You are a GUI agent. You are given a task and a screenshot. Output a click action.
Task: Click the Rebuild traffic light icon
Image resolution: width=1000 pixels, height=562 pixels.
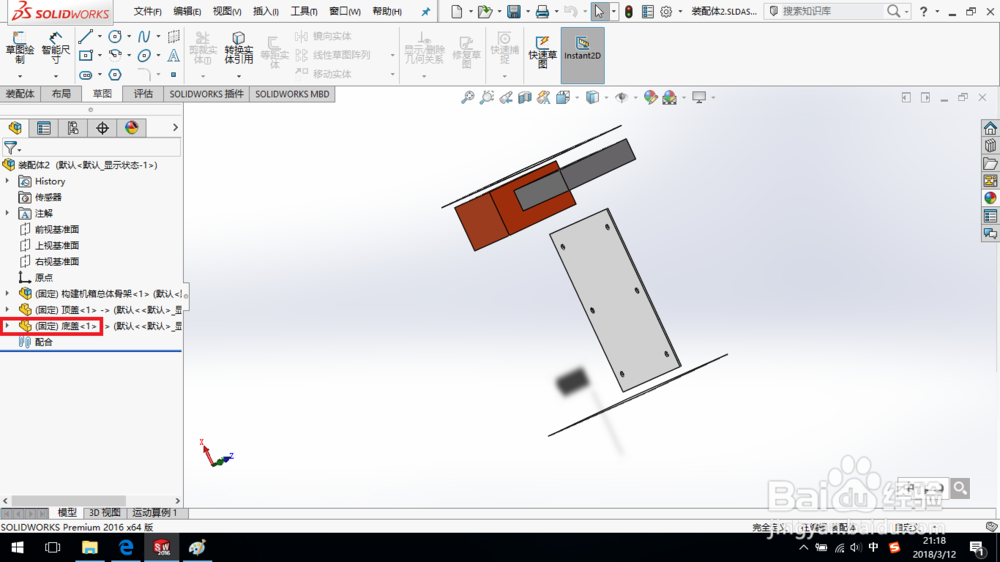tap(629, 11)
